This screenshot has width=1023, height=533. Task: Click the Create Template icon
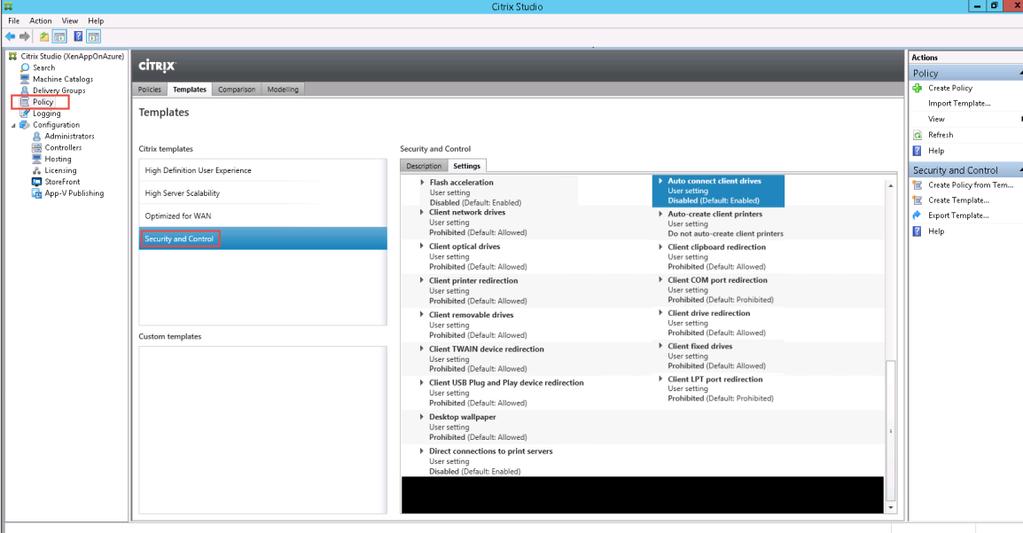(x=917, y=200)
